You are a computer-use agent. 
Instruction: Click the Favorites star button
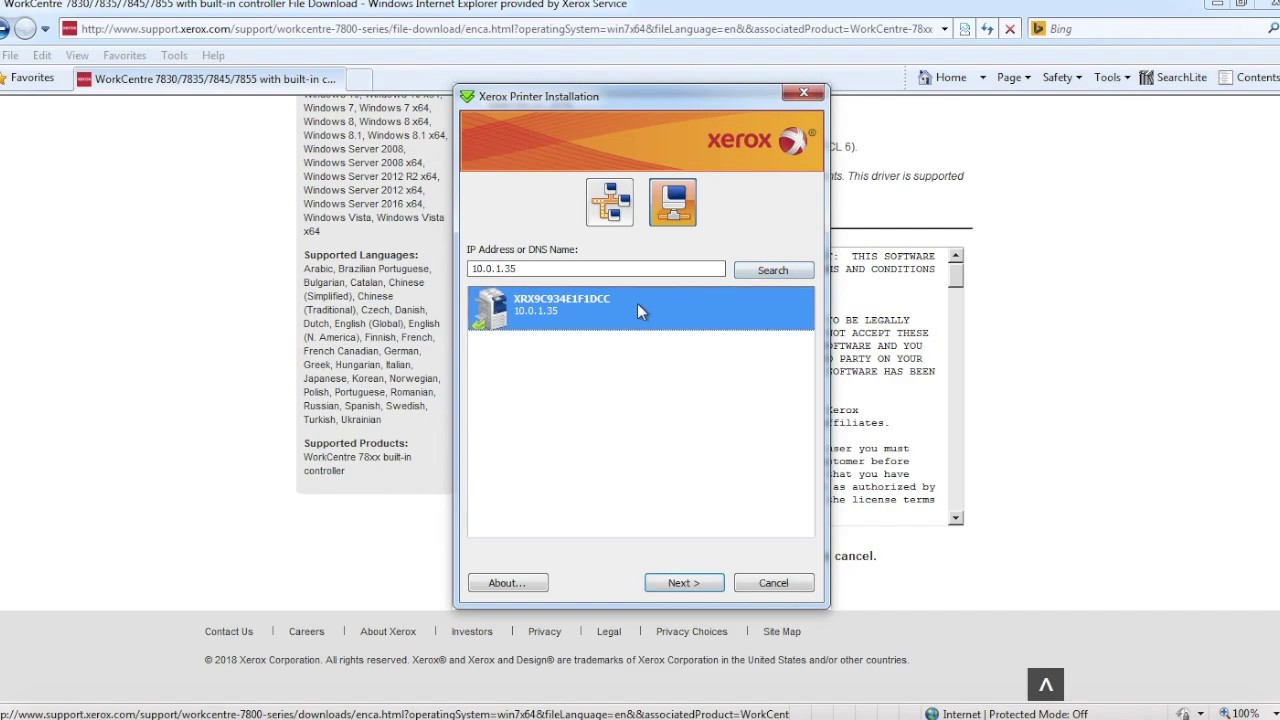pos(27,77)
